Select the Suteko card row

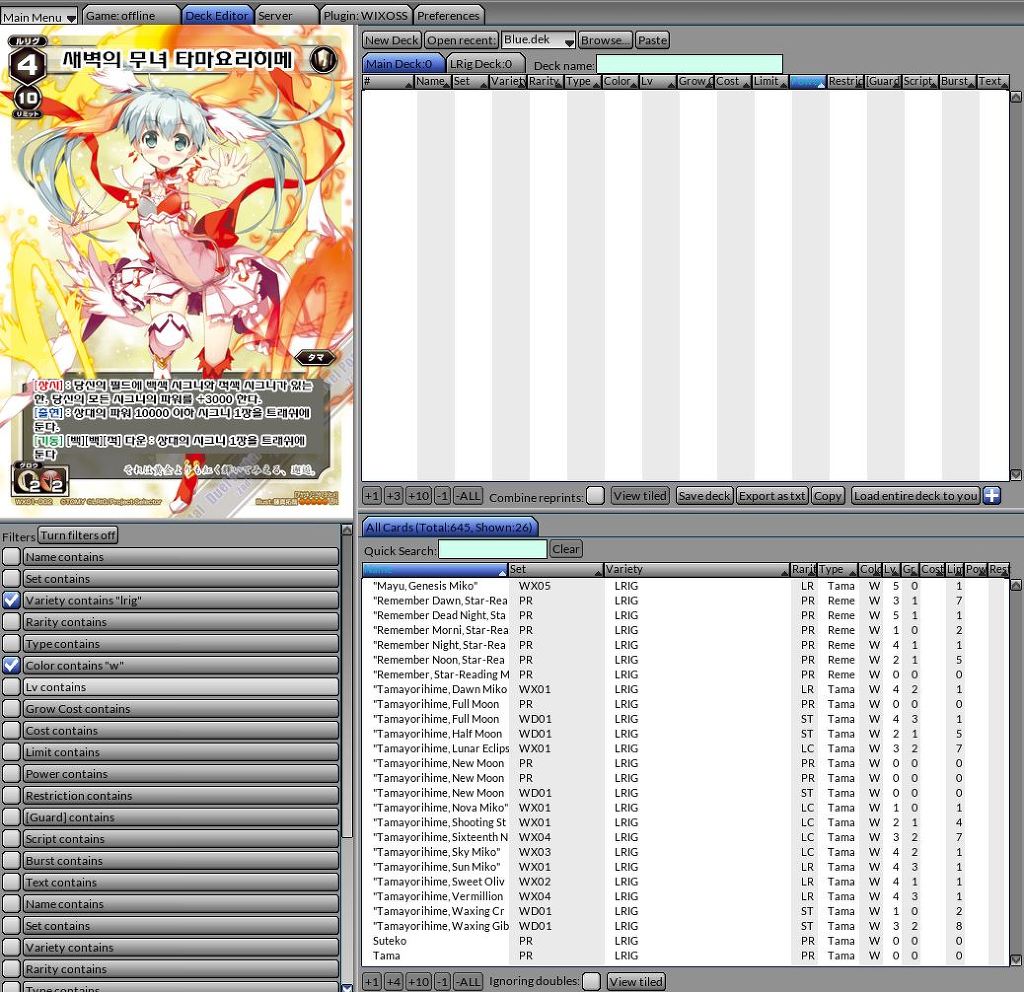tap(685, 940)
